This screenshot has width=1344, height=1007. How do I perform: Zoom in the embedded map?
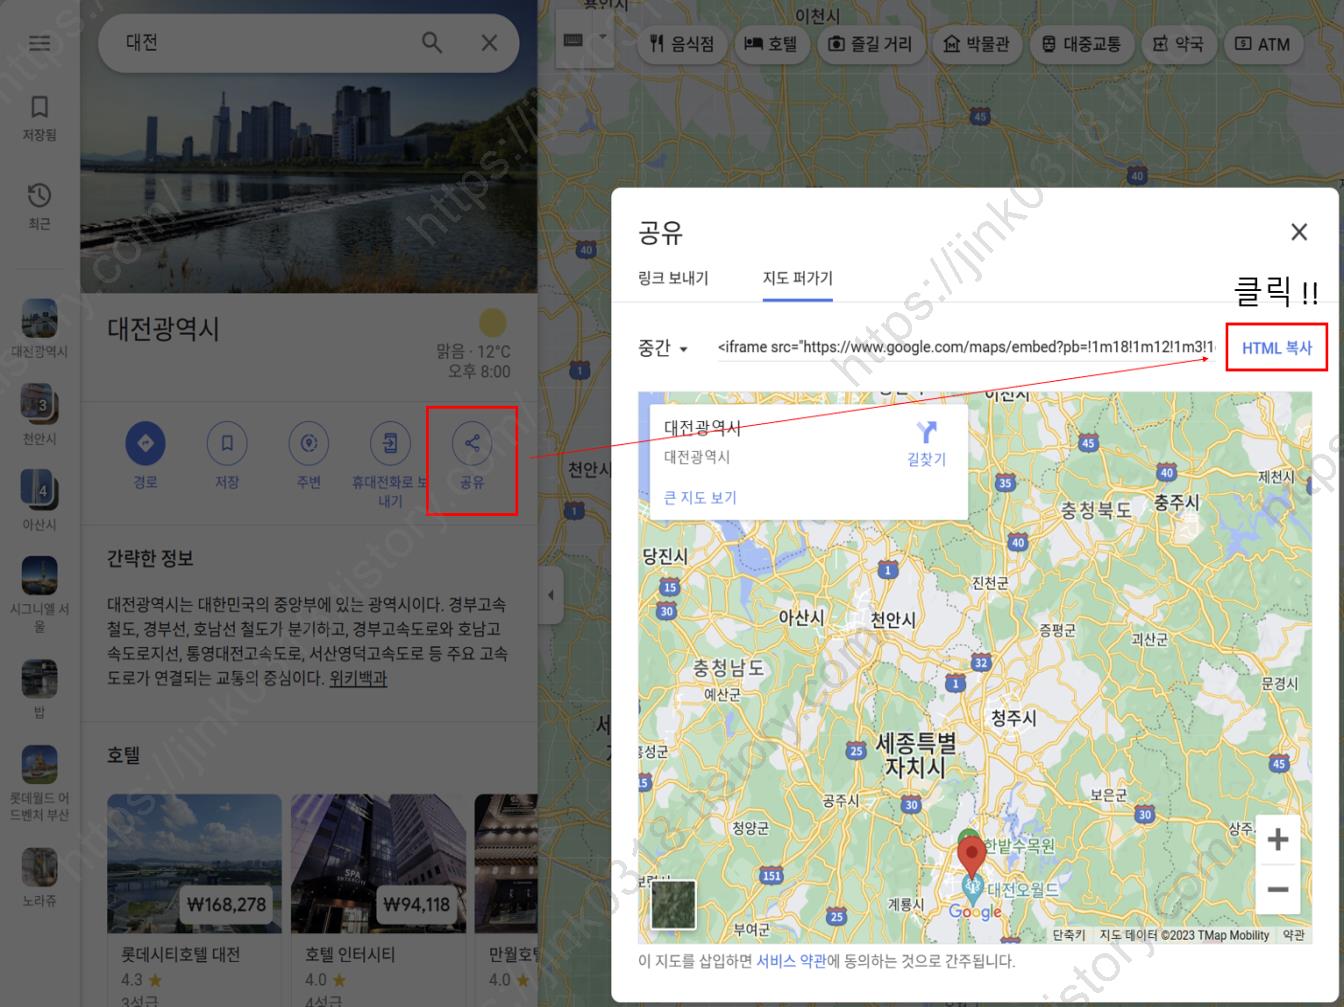point(1277,840)
